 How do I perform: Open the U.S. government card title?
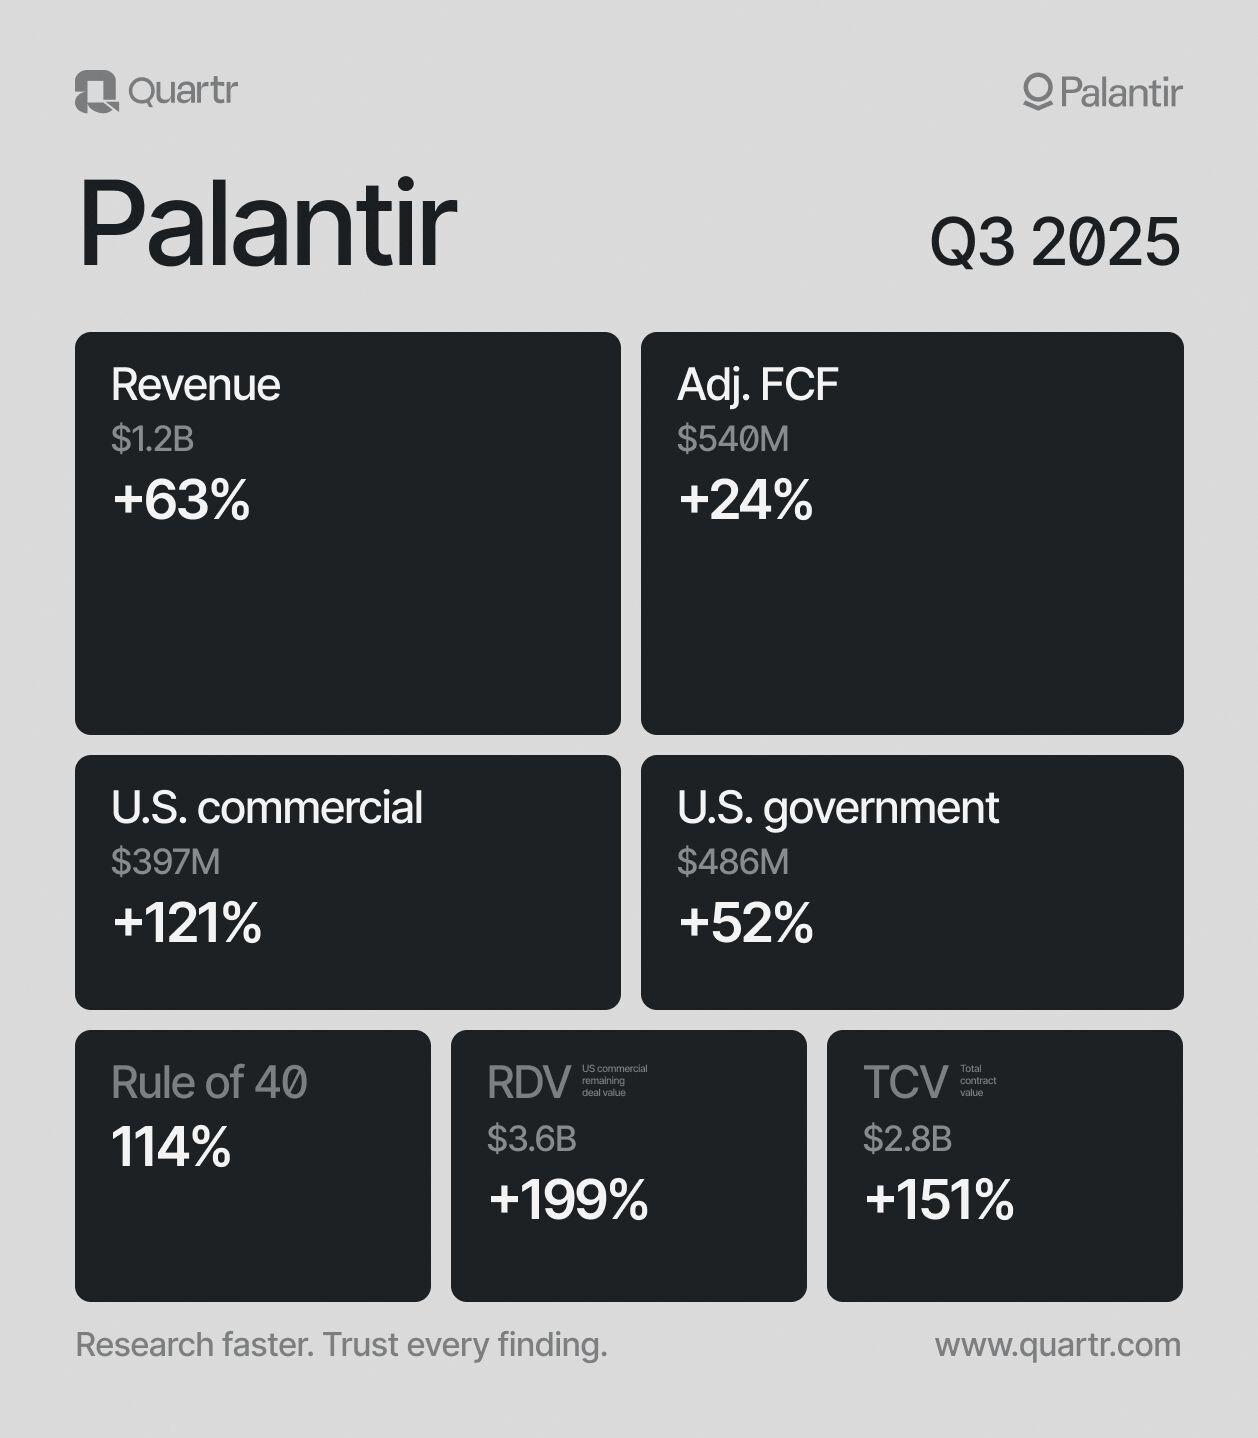(x=837, y=807)
